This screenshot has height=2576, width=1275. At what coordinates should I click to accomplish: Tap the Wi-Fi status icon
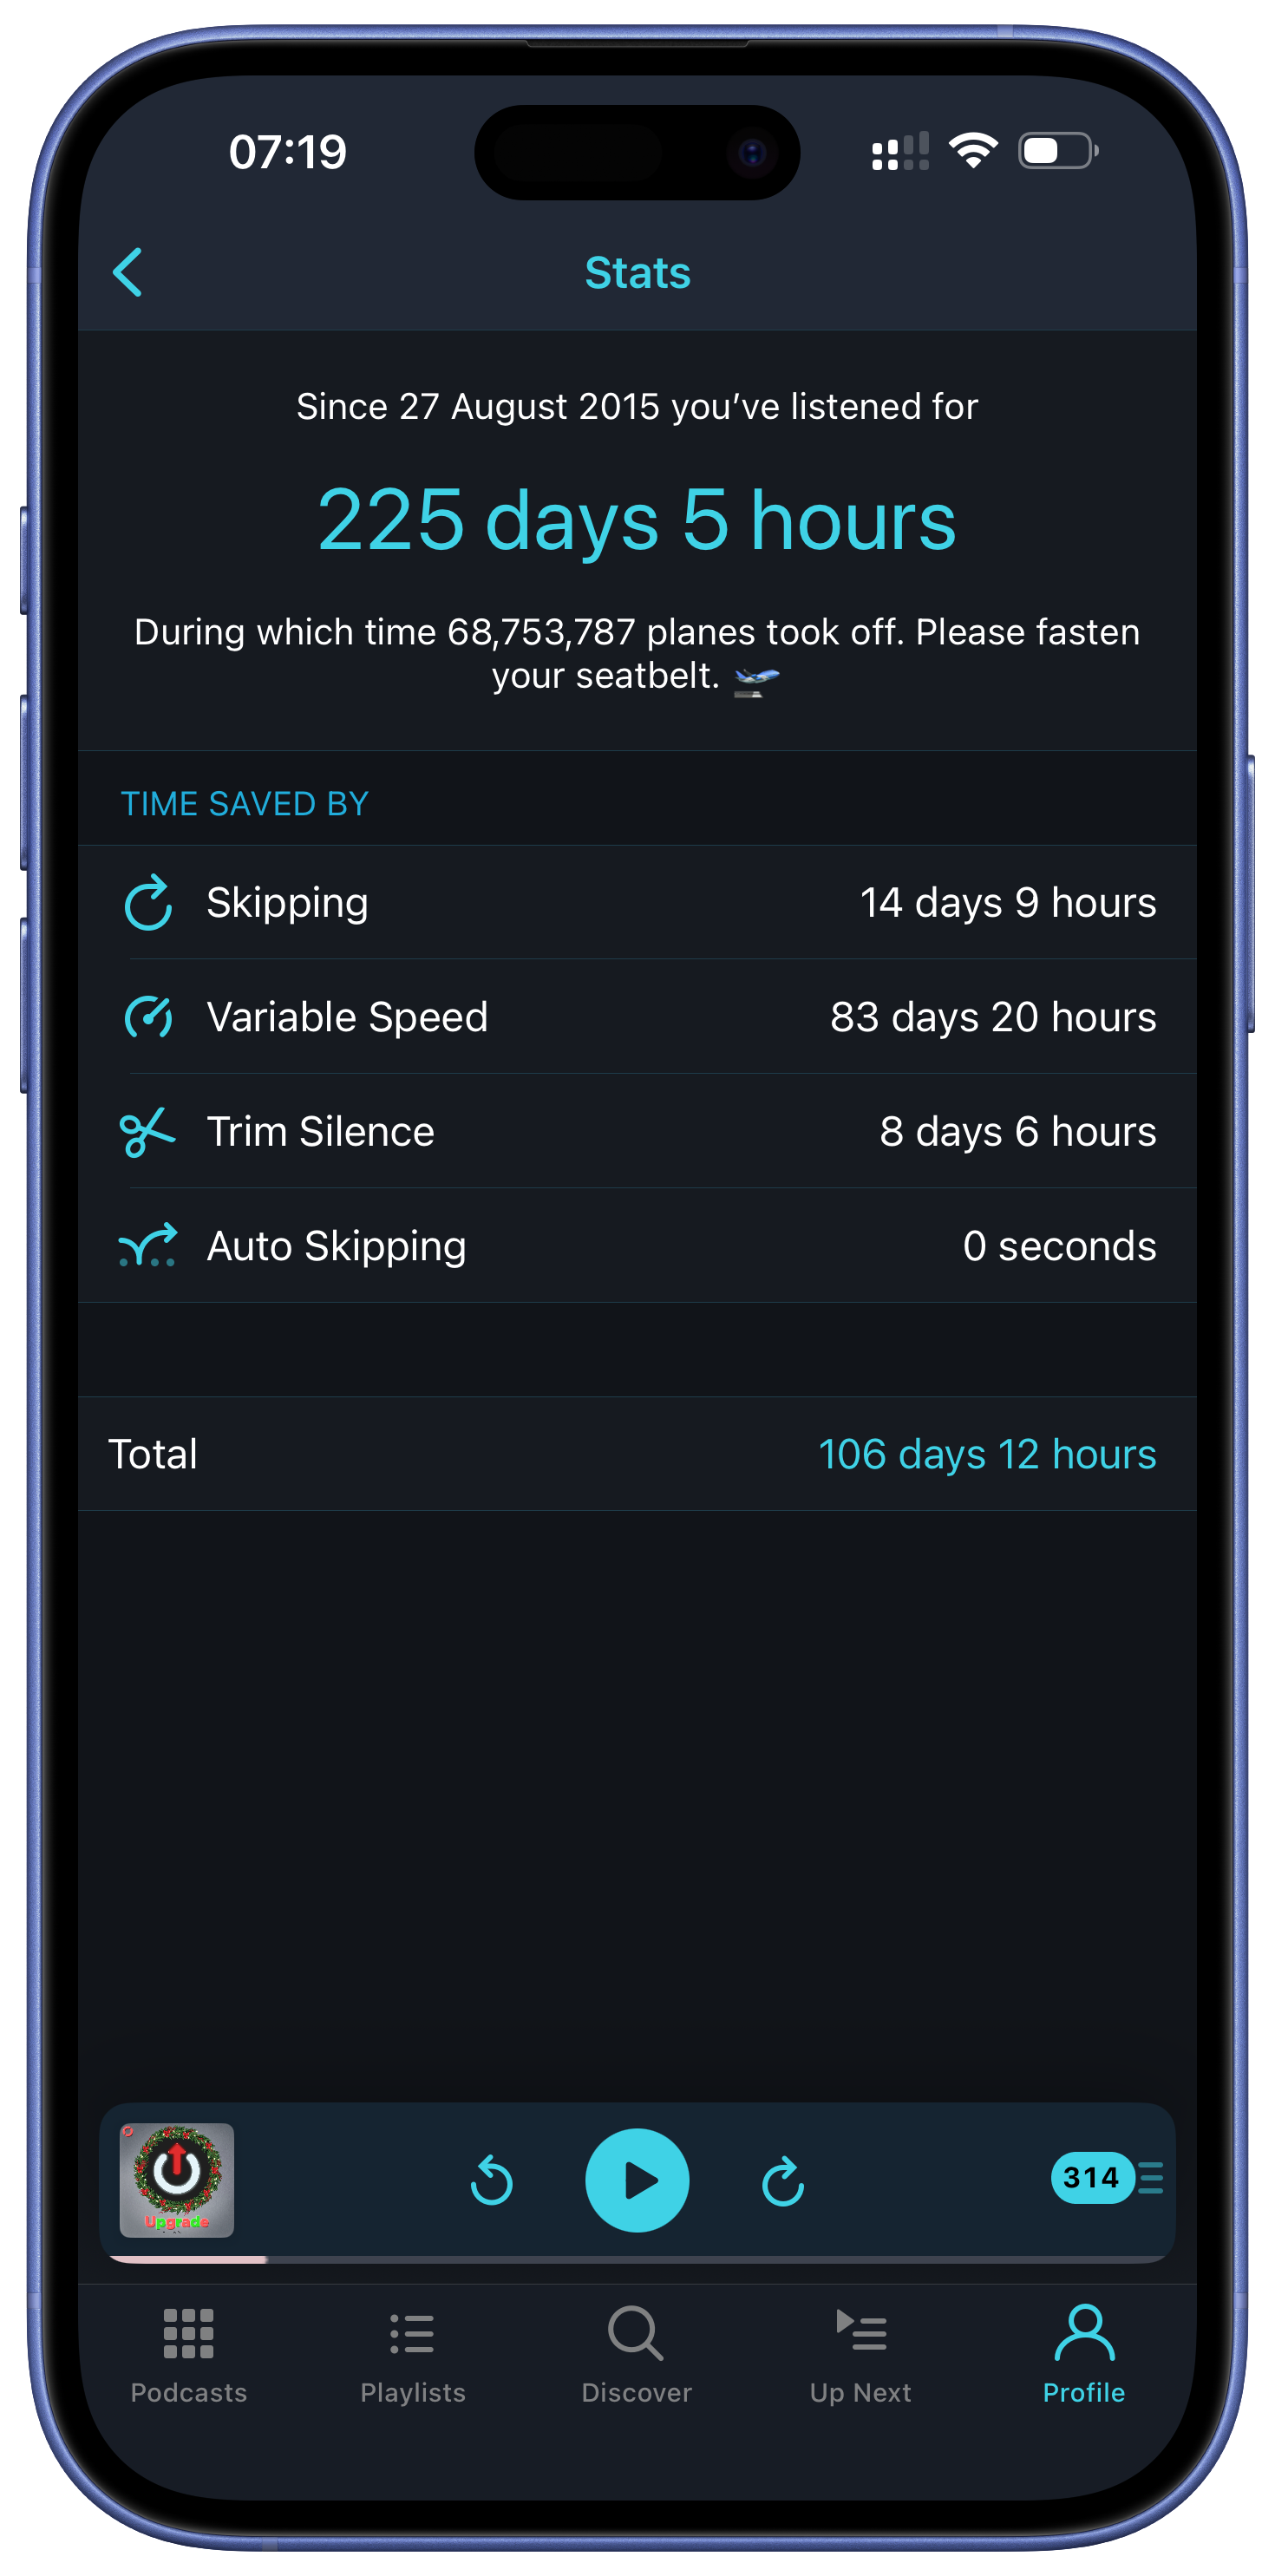point(973,151)
